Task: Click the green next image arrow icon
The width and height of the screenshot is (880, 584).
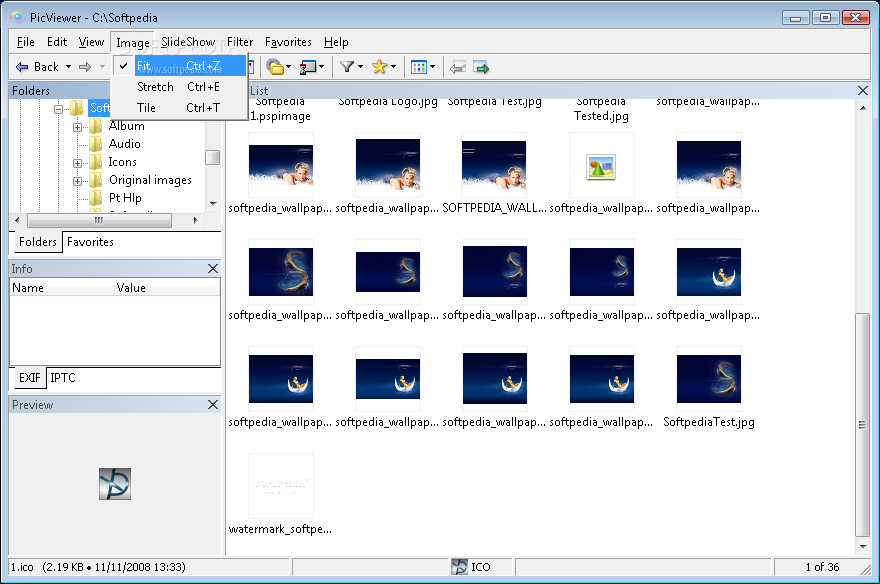Action: 481,68
